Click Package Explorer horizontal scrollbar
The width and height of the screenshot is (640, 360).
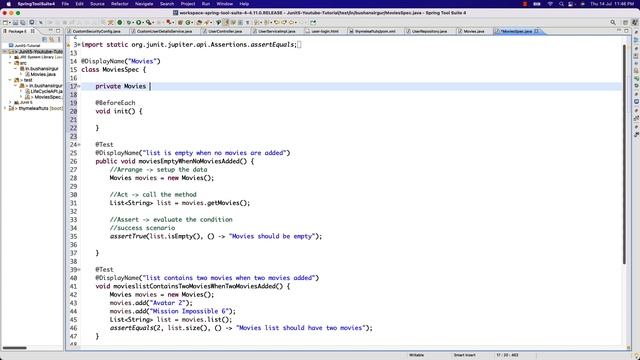14,348
